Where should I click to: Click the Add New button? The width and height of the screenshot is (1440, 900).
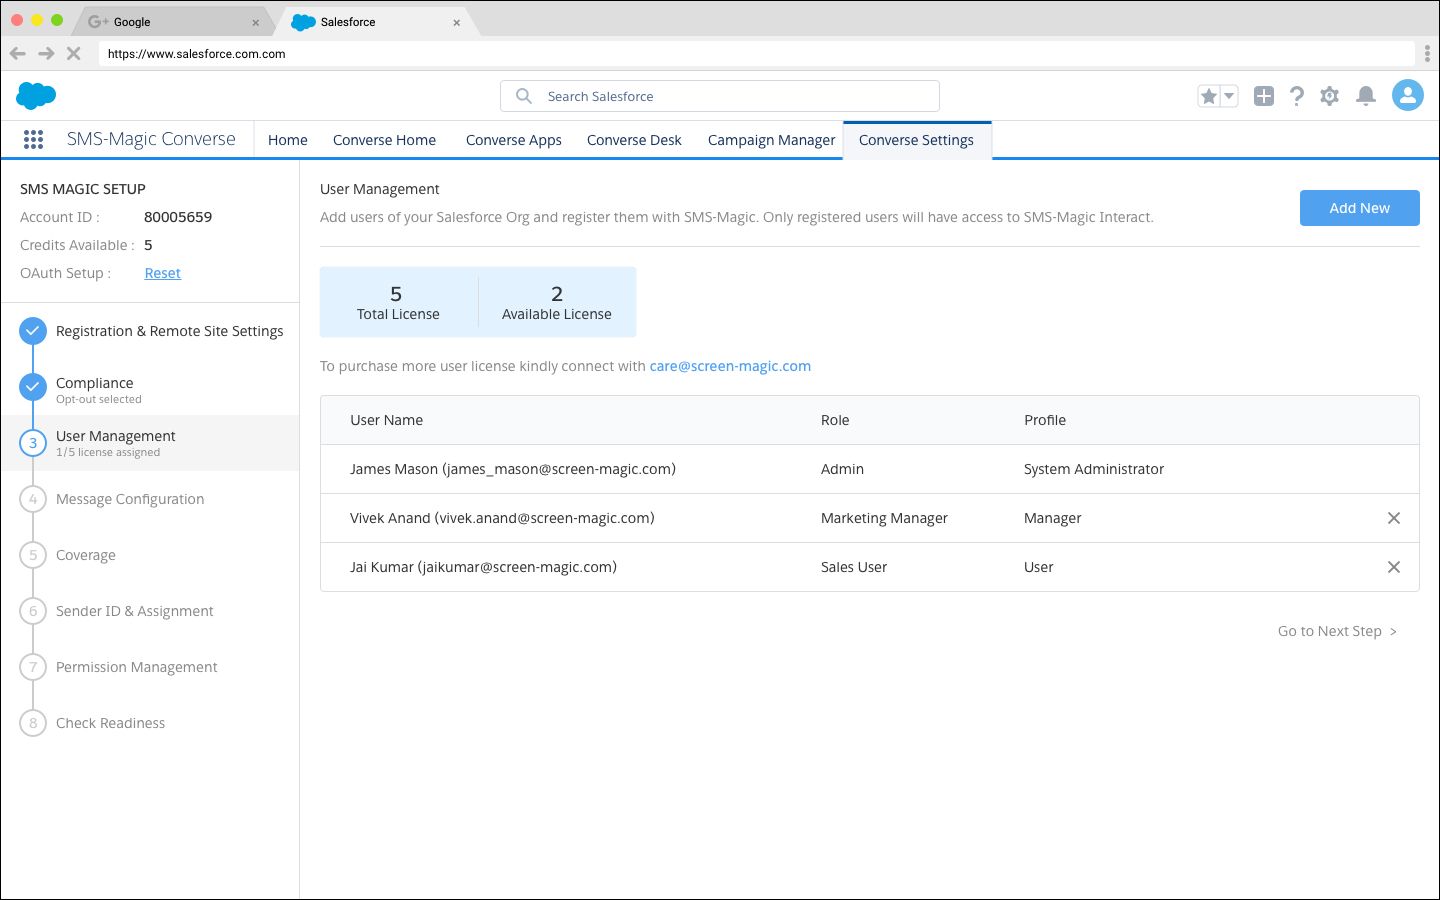tap(1359, 208)
